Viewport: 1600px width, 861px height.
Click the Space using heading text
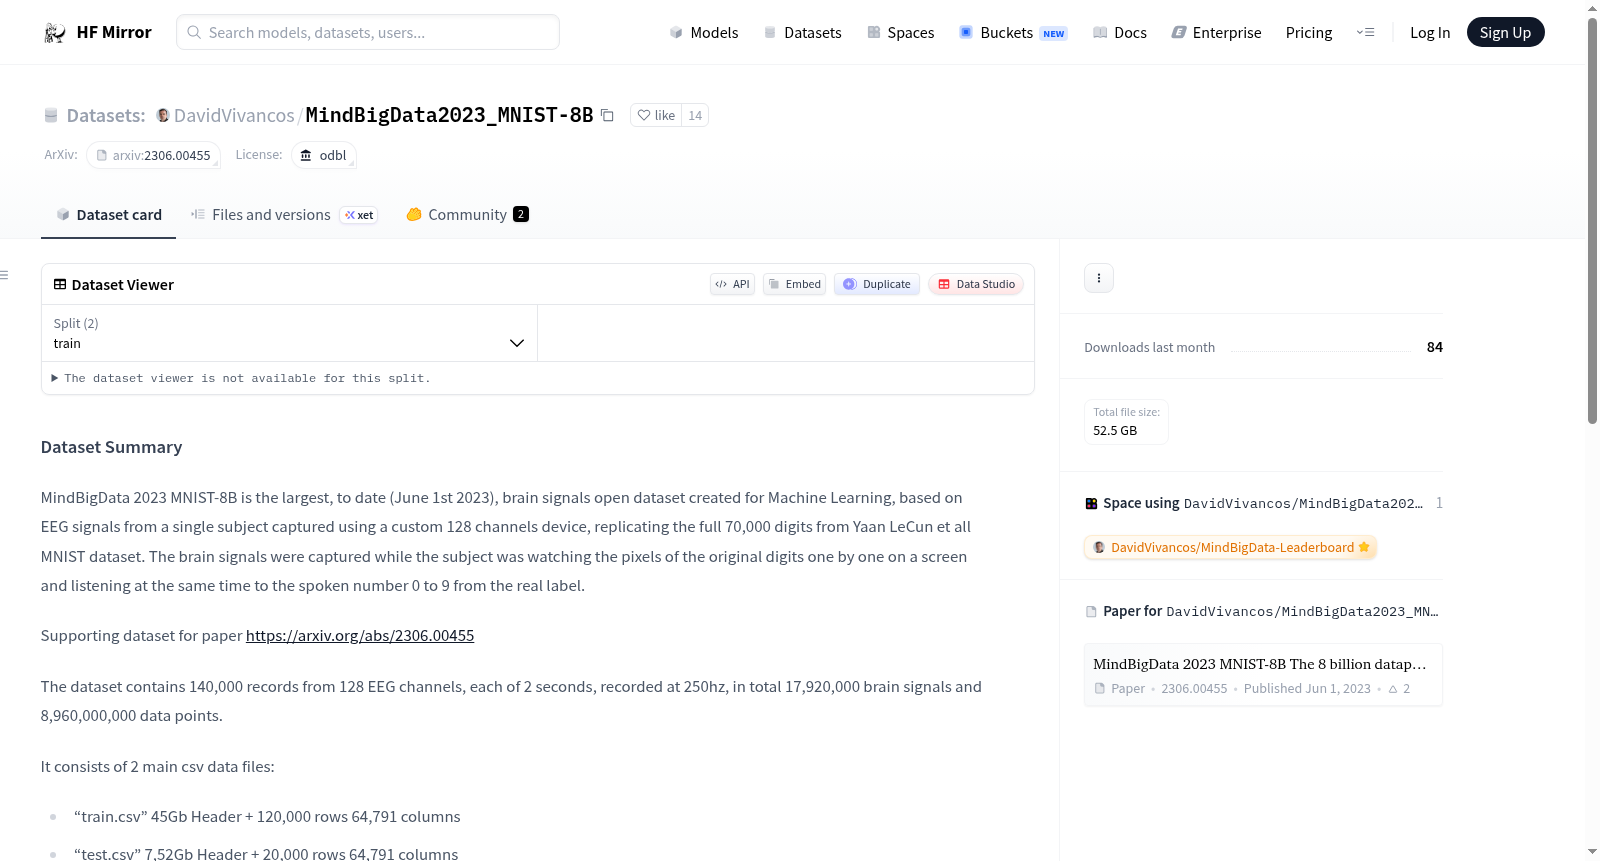[x=1141, y=503]
